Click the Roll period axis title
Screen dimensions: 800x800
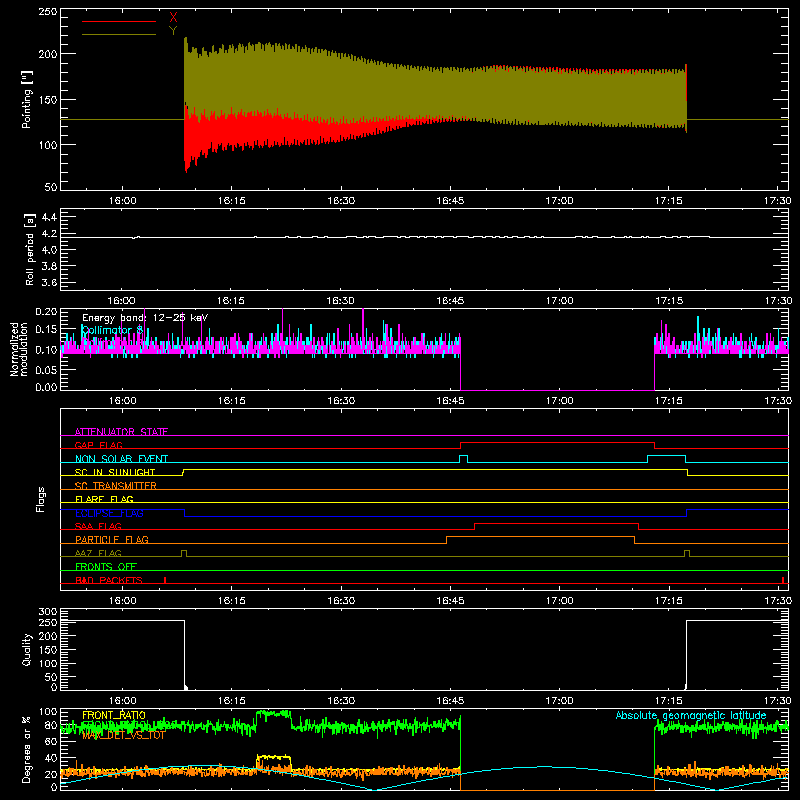29,249
